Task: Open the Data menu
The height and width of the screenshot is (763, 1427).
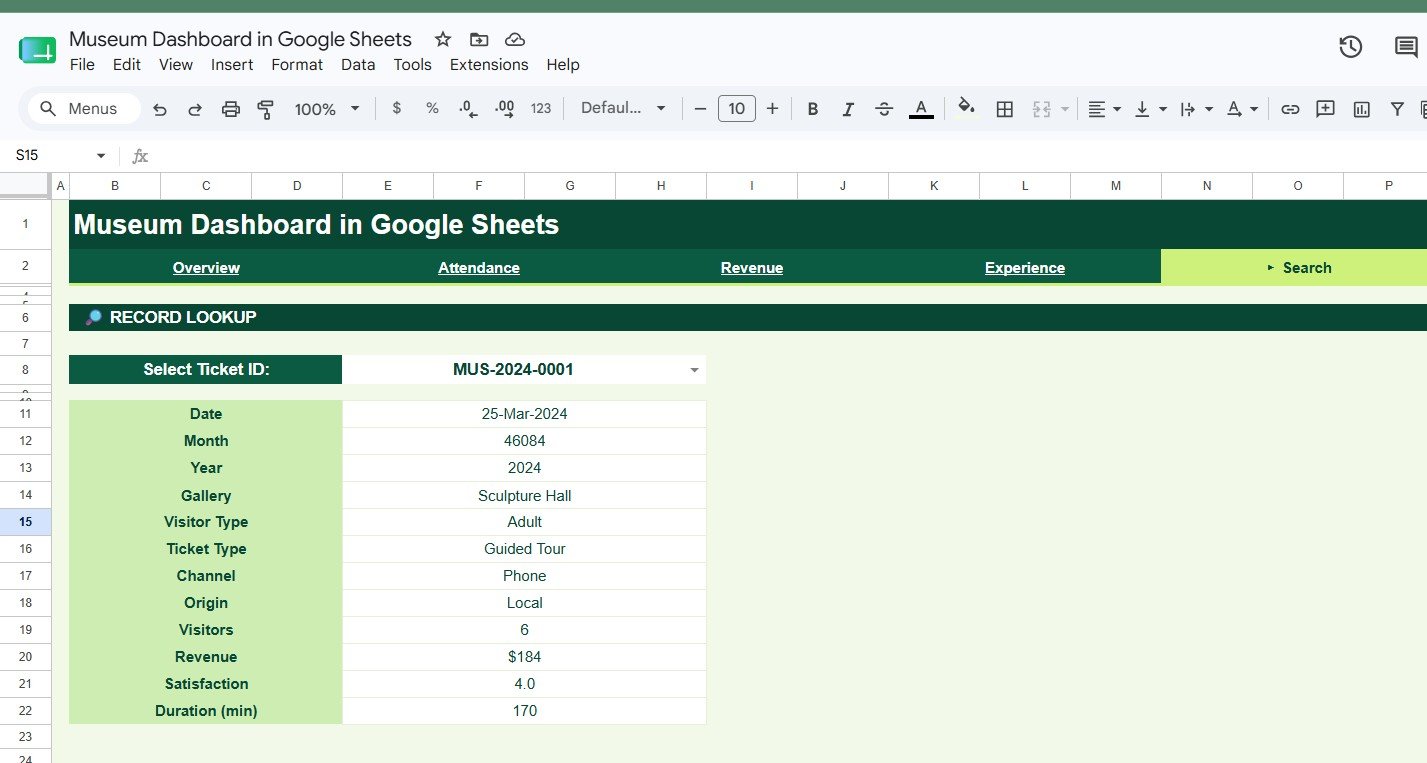Action: pos(358,64)
